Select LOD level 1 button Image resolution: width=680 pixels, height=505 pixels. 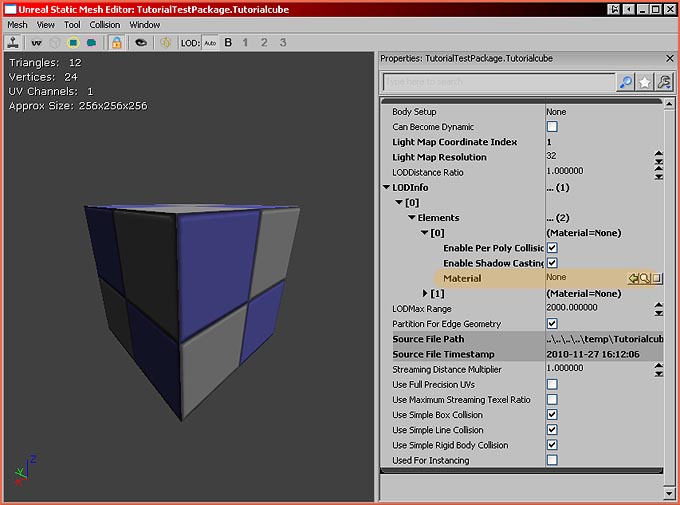pyautogui.click(x=245, y=43)
